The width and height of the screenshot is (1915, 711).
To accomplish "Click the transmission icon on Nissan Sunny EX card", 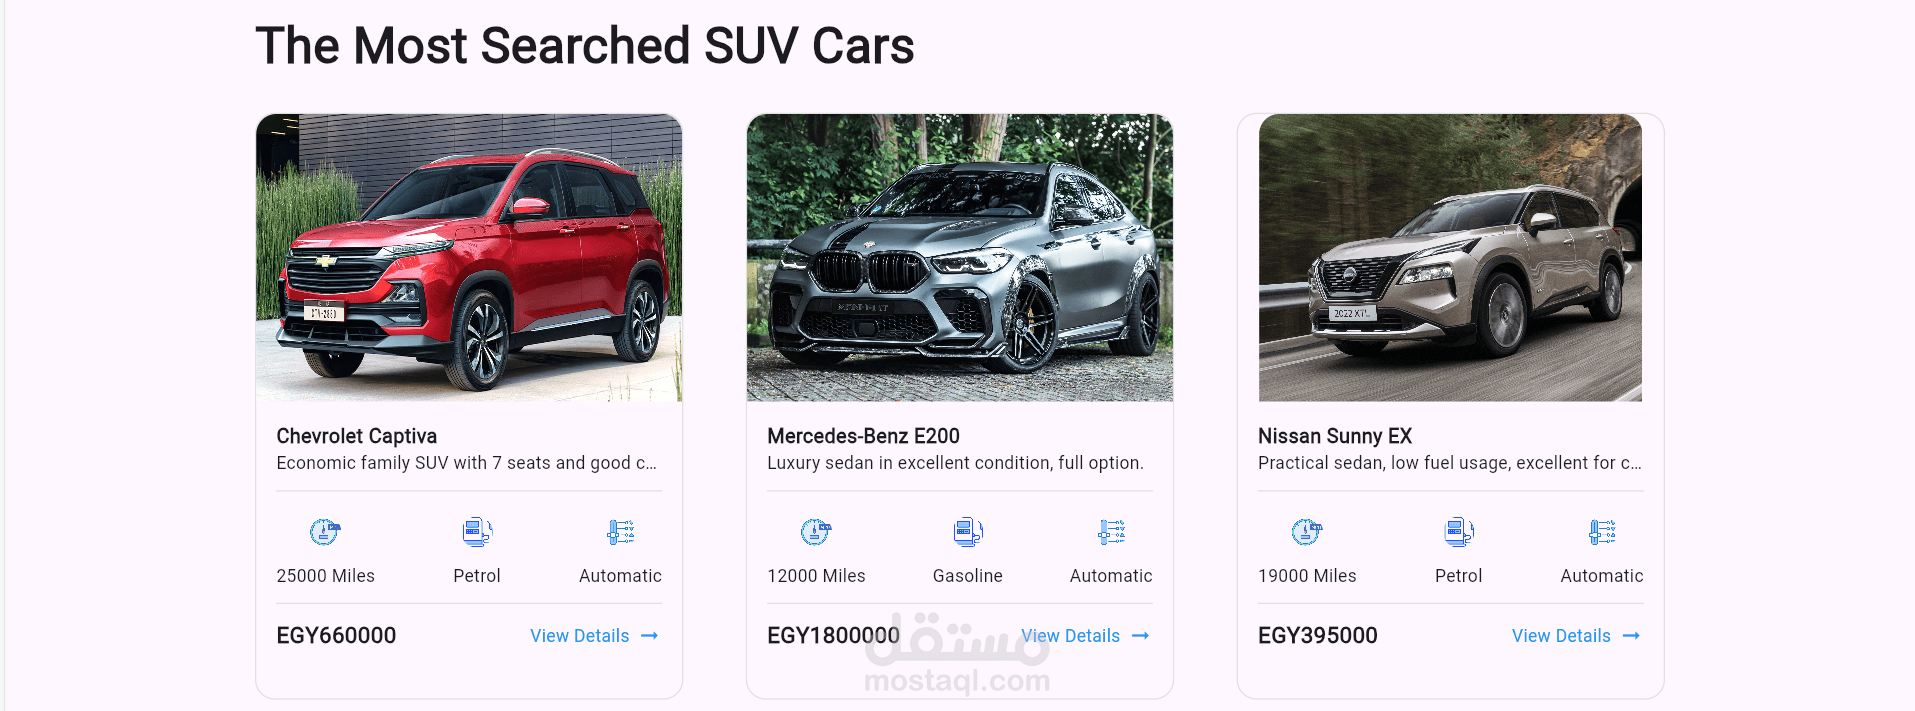I will 1602,532.
